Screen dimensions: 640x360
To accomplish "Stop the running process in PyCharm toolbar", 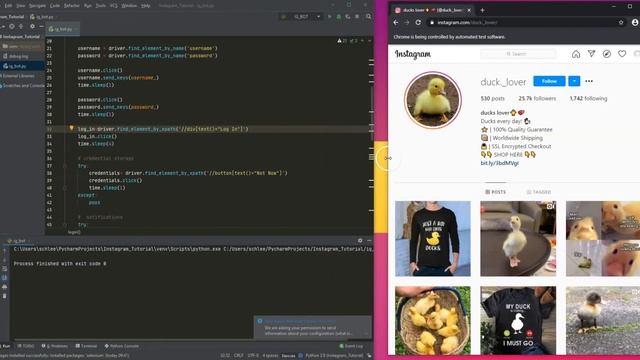I will 357,17.
